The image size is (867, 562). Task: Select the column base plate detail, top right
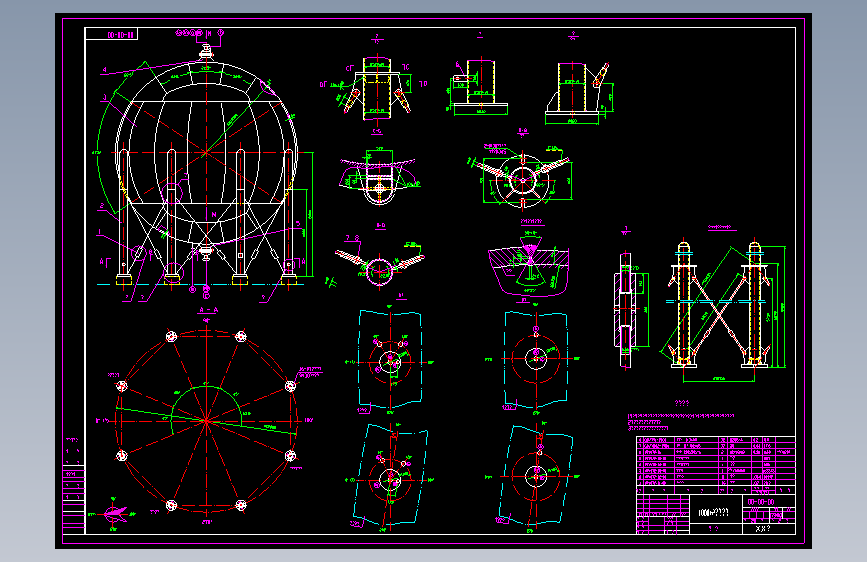tap(577, 93)
